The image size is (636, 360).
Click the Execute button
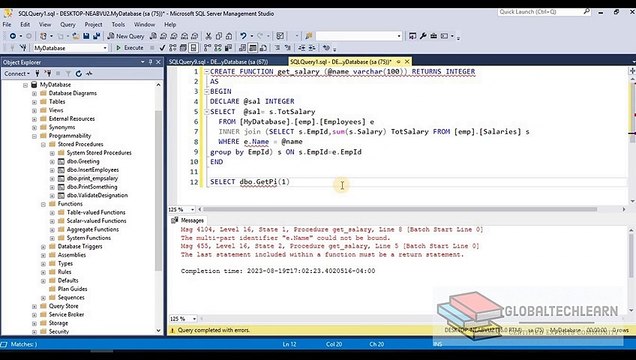130,48
